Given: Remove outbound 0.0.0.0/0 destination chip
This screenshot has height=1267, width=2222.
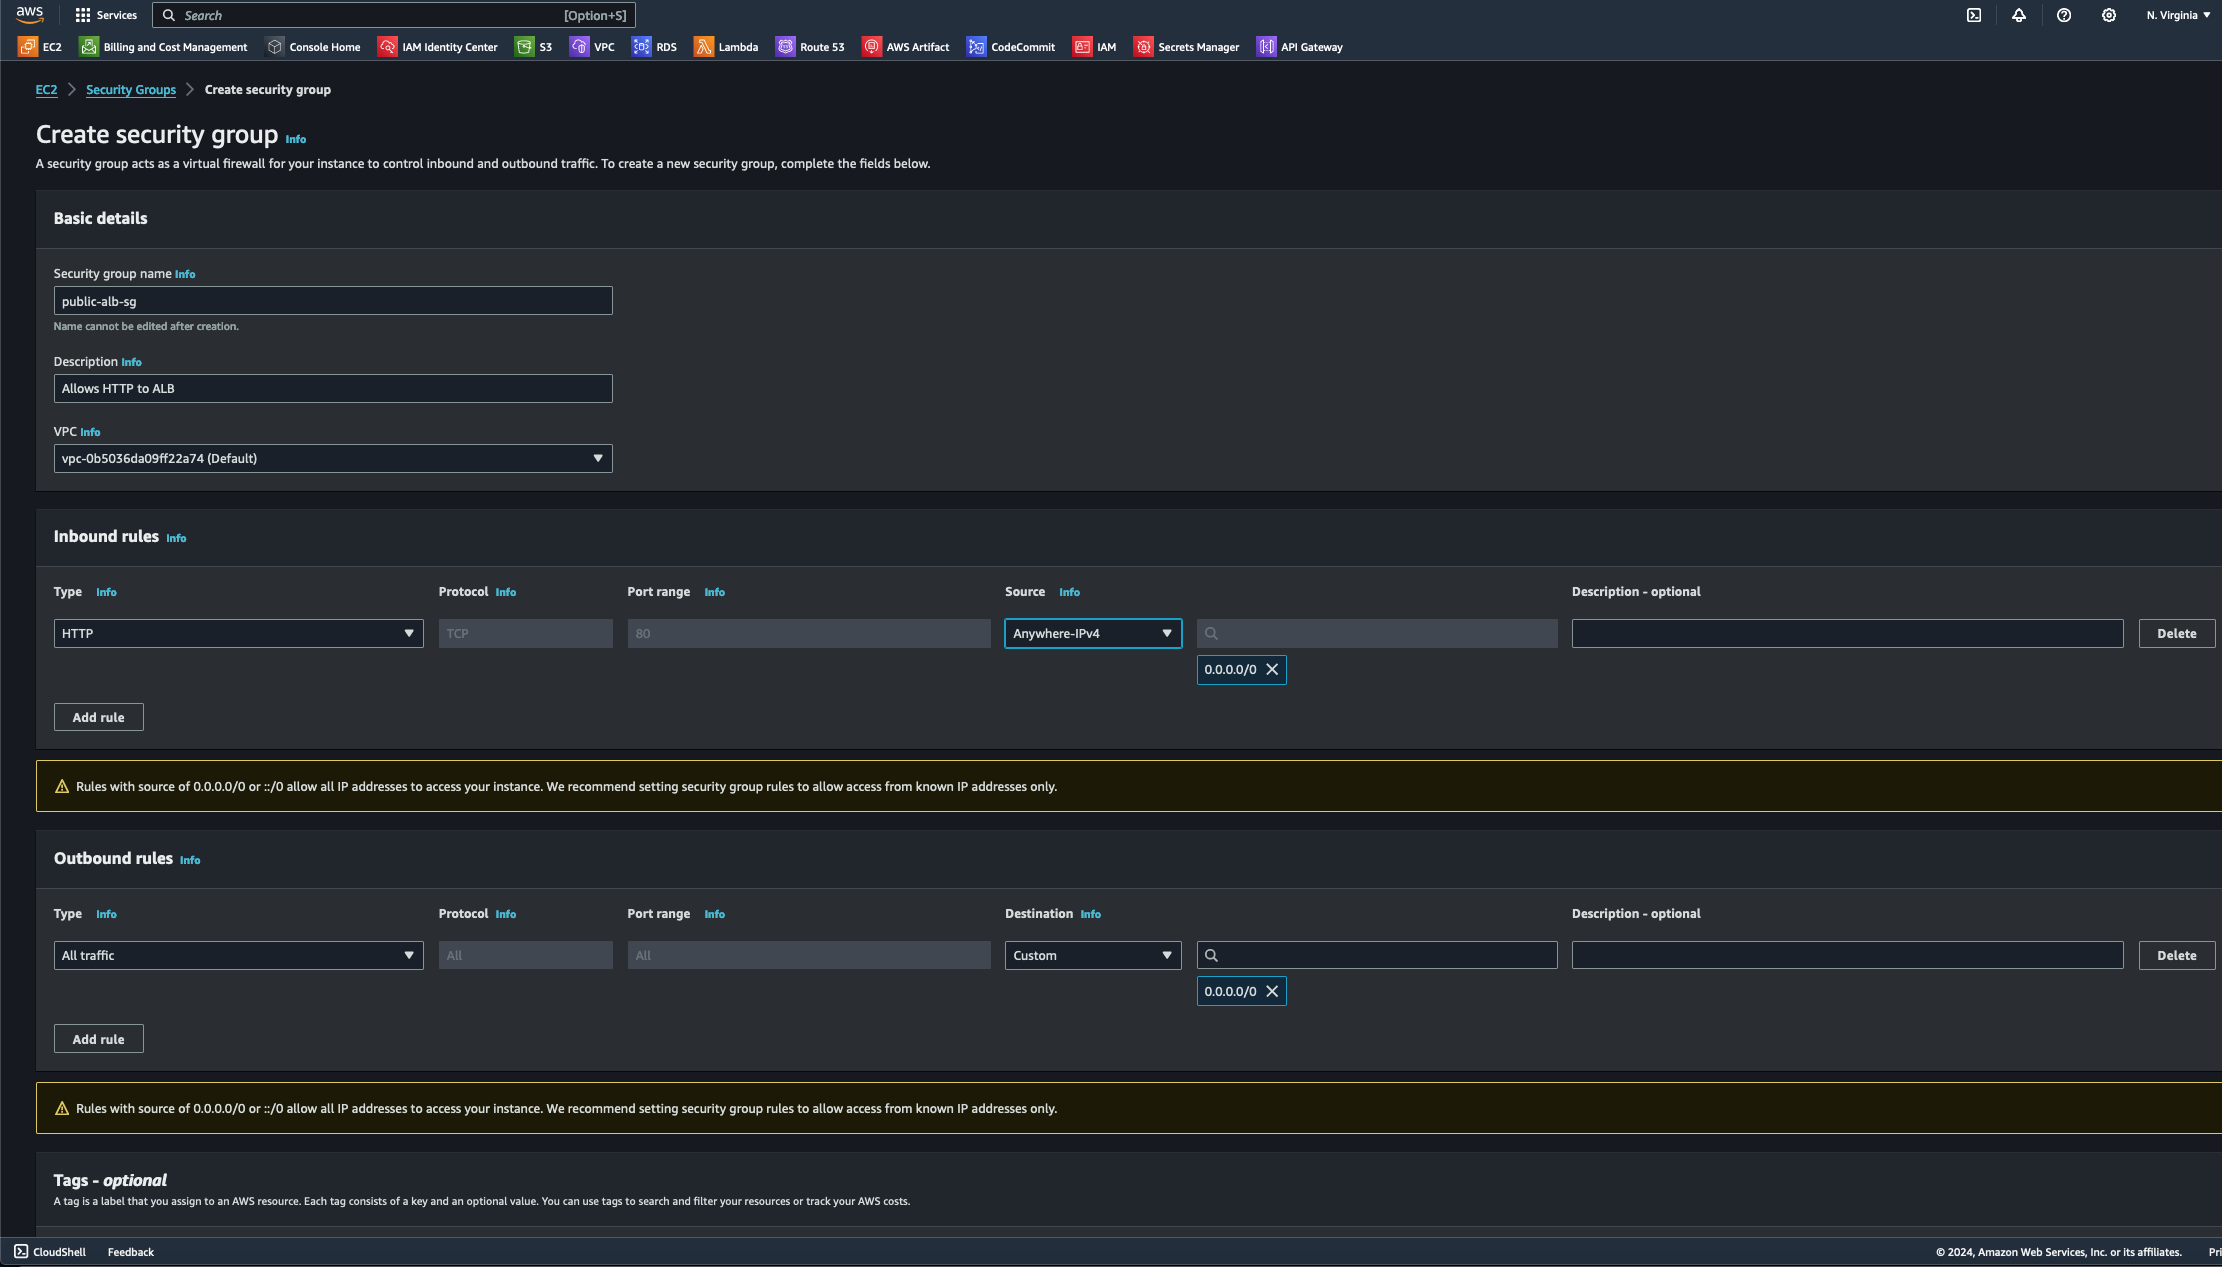Looking at the screenshot, I should [x=1272, y=992].
